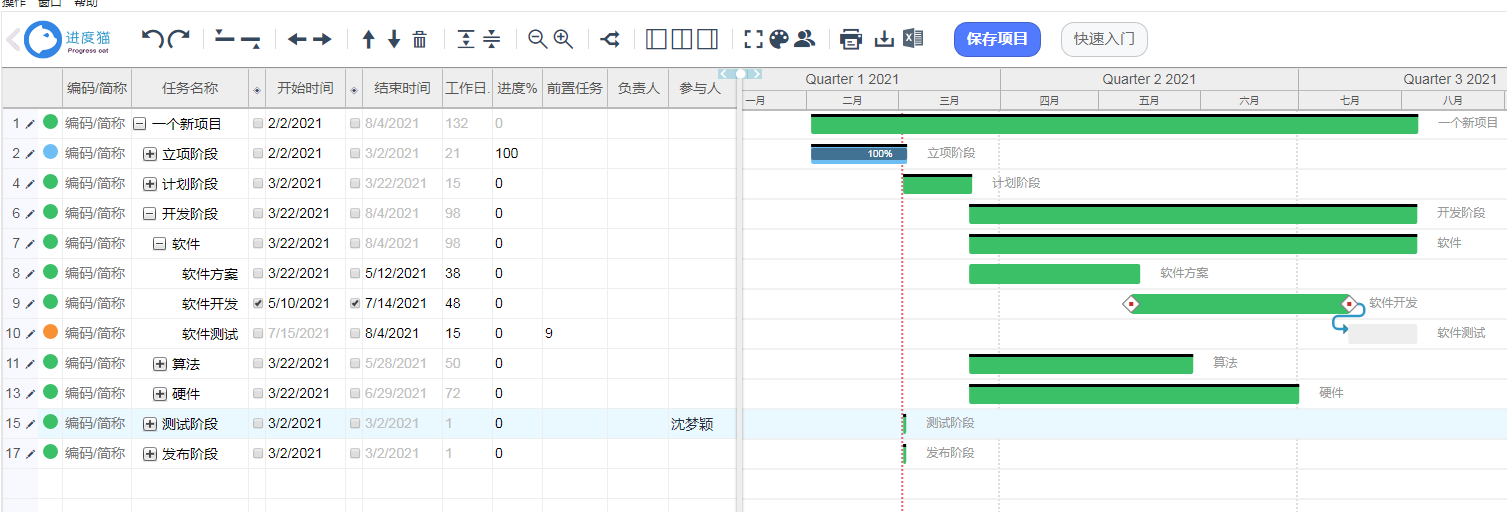Click the blue status dot on the 立项阶段 row
Screen dimensions: 1507x512
pyautogui.click(x=50, y=152)
